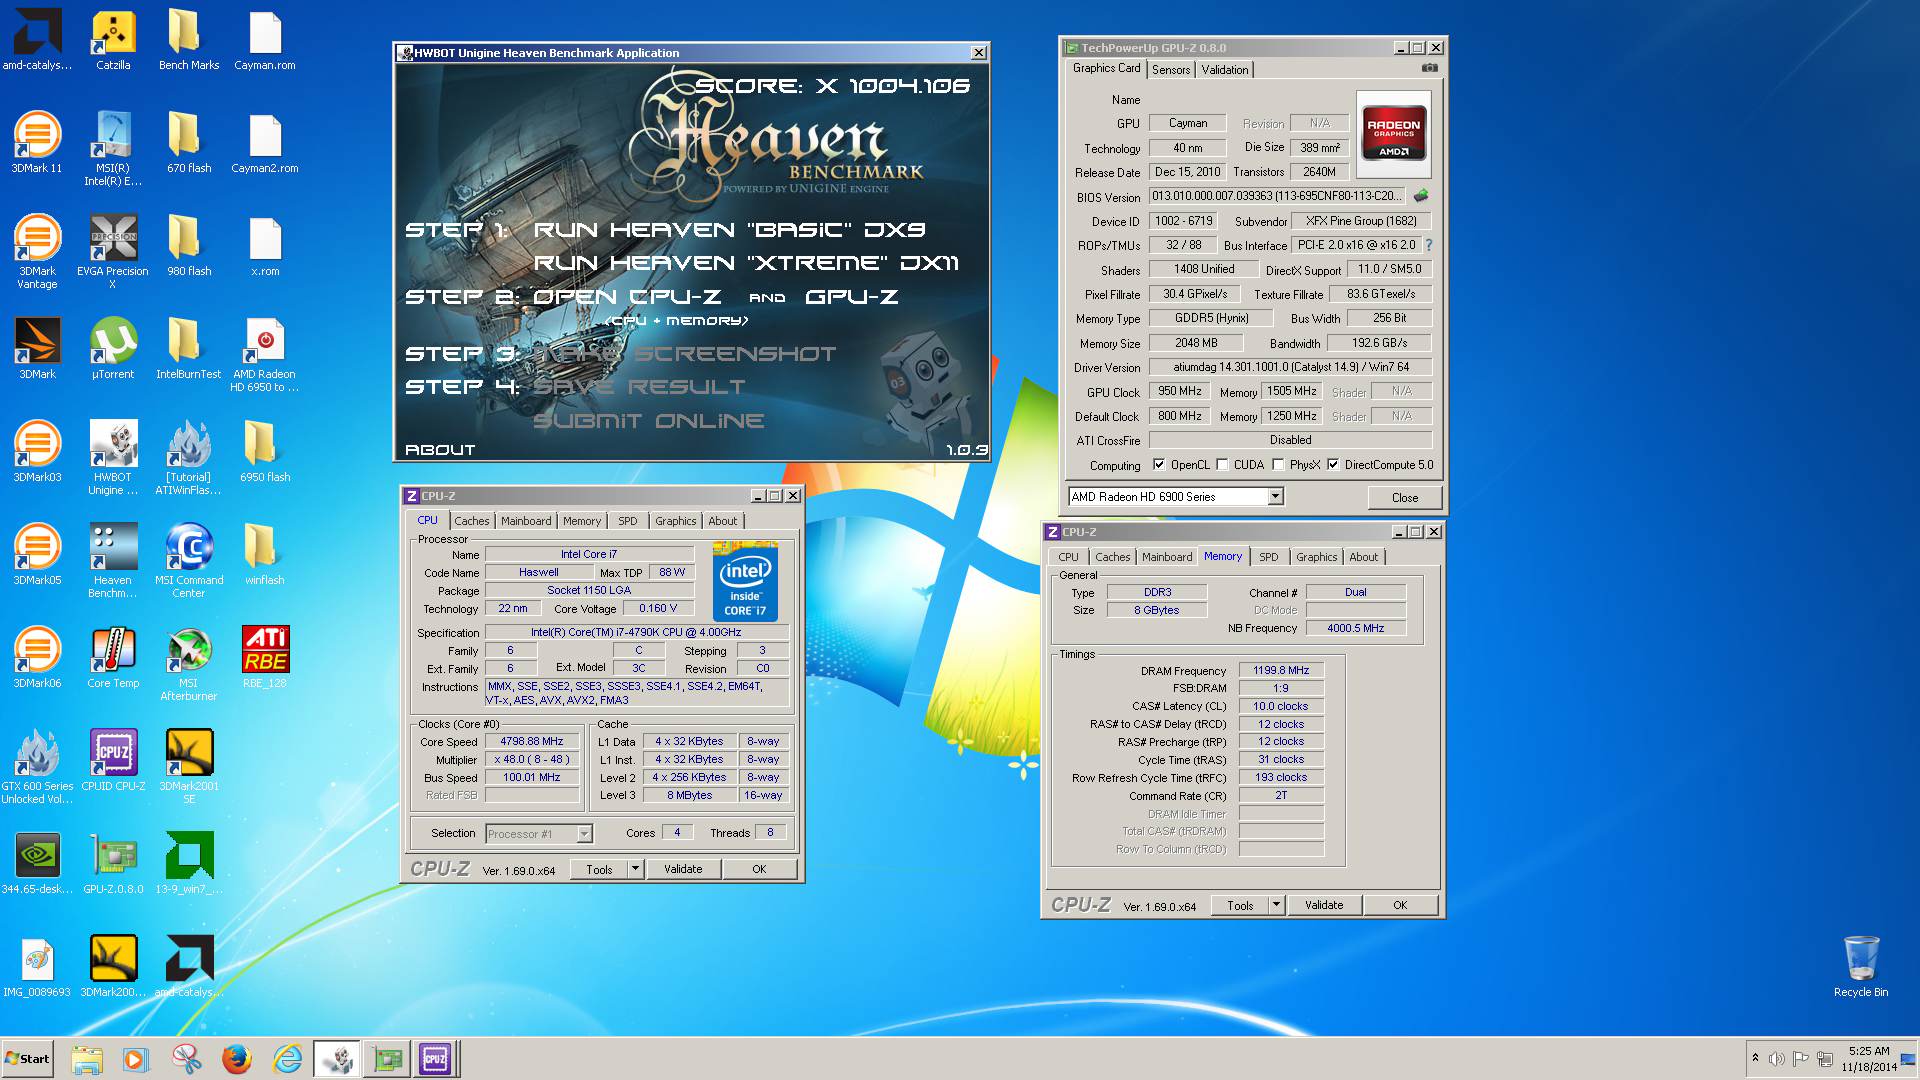Click the Windows Media Player taskbar icon
The width and height of the screenshot is (1920, 1080).
[x=136, y=1059]
